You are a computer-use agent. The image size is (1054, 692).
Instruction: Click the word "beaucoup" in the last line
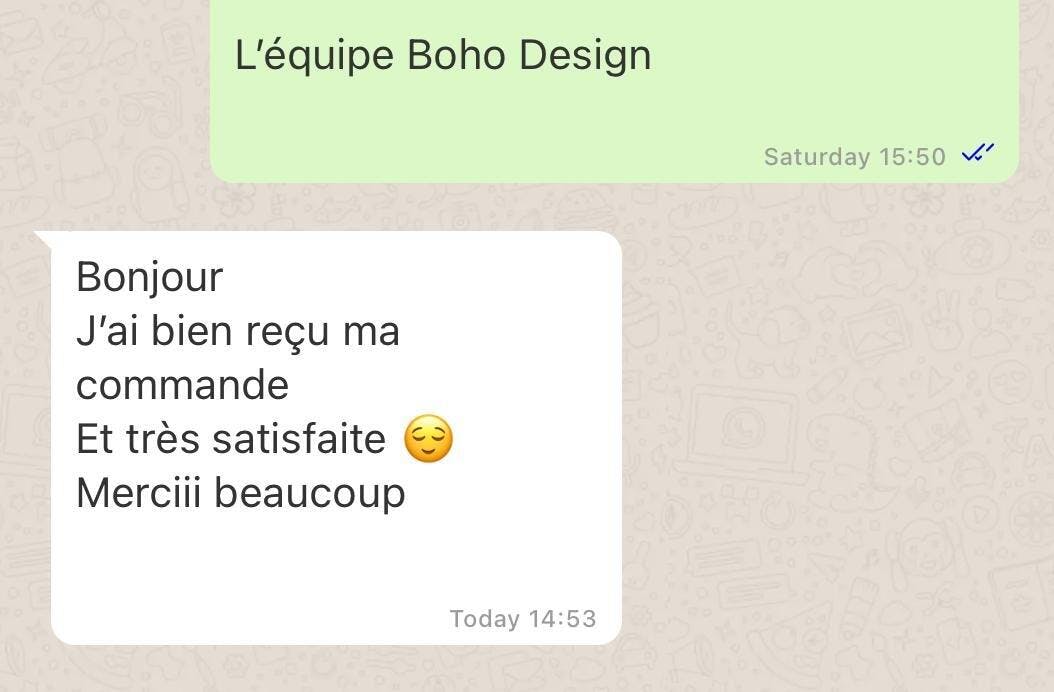310,494
